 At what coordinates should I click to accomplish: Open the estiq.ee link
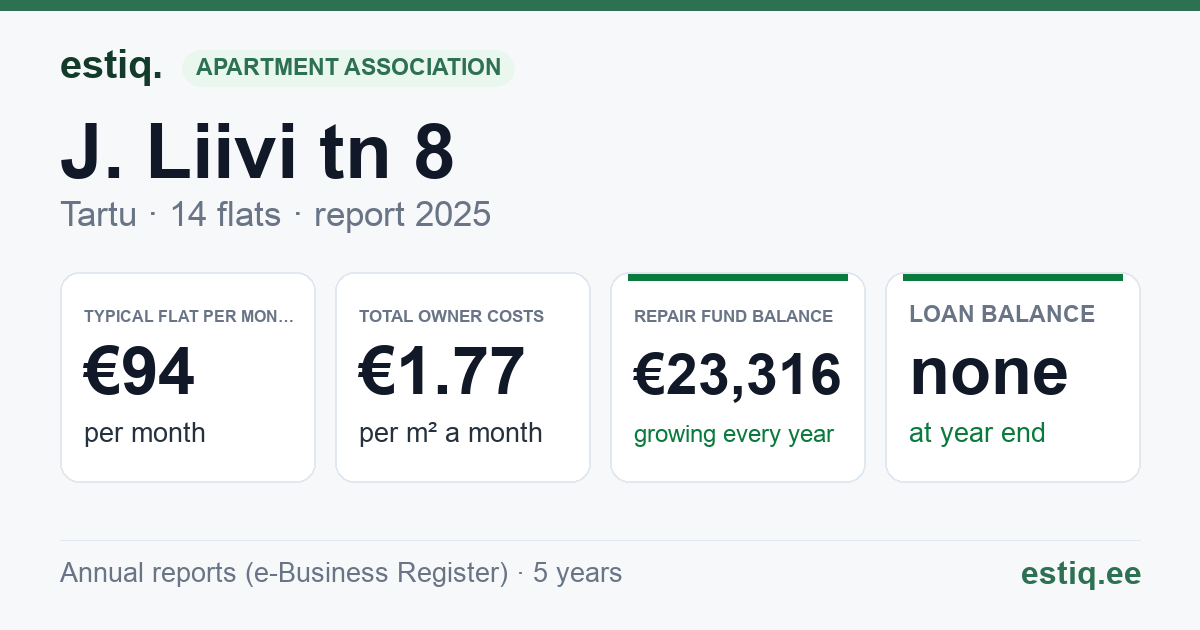[1081, 573]
